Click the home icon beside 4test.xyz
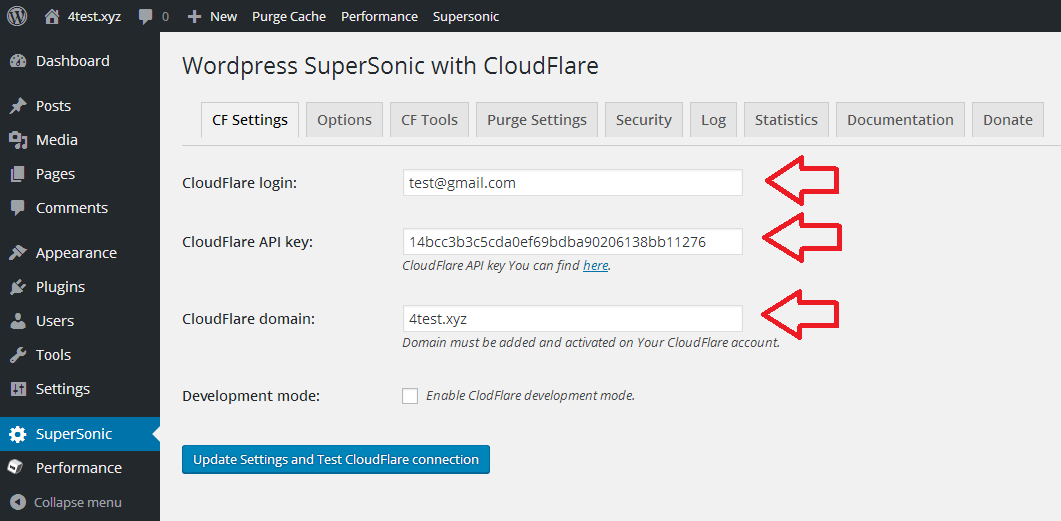Image resolution: width=1061 pixels, height=521 pixels. pyautogui.click(x=52, y=16)
